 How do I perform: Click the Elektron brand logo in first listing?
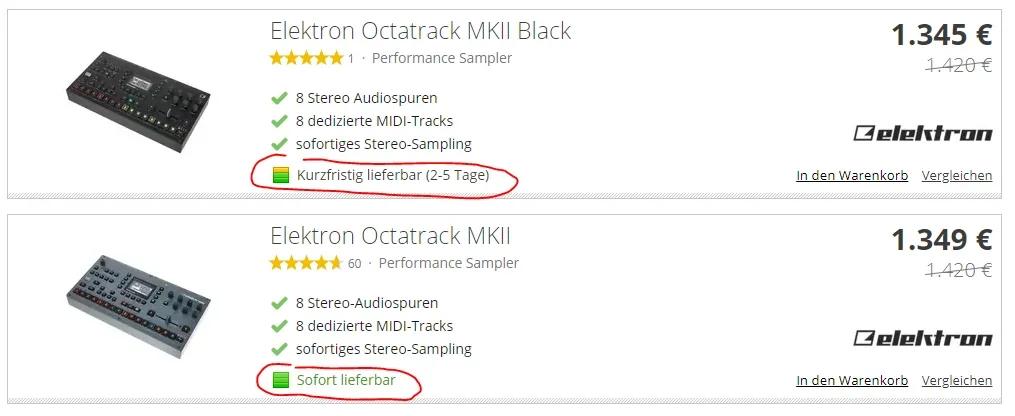tap(922, 134)
